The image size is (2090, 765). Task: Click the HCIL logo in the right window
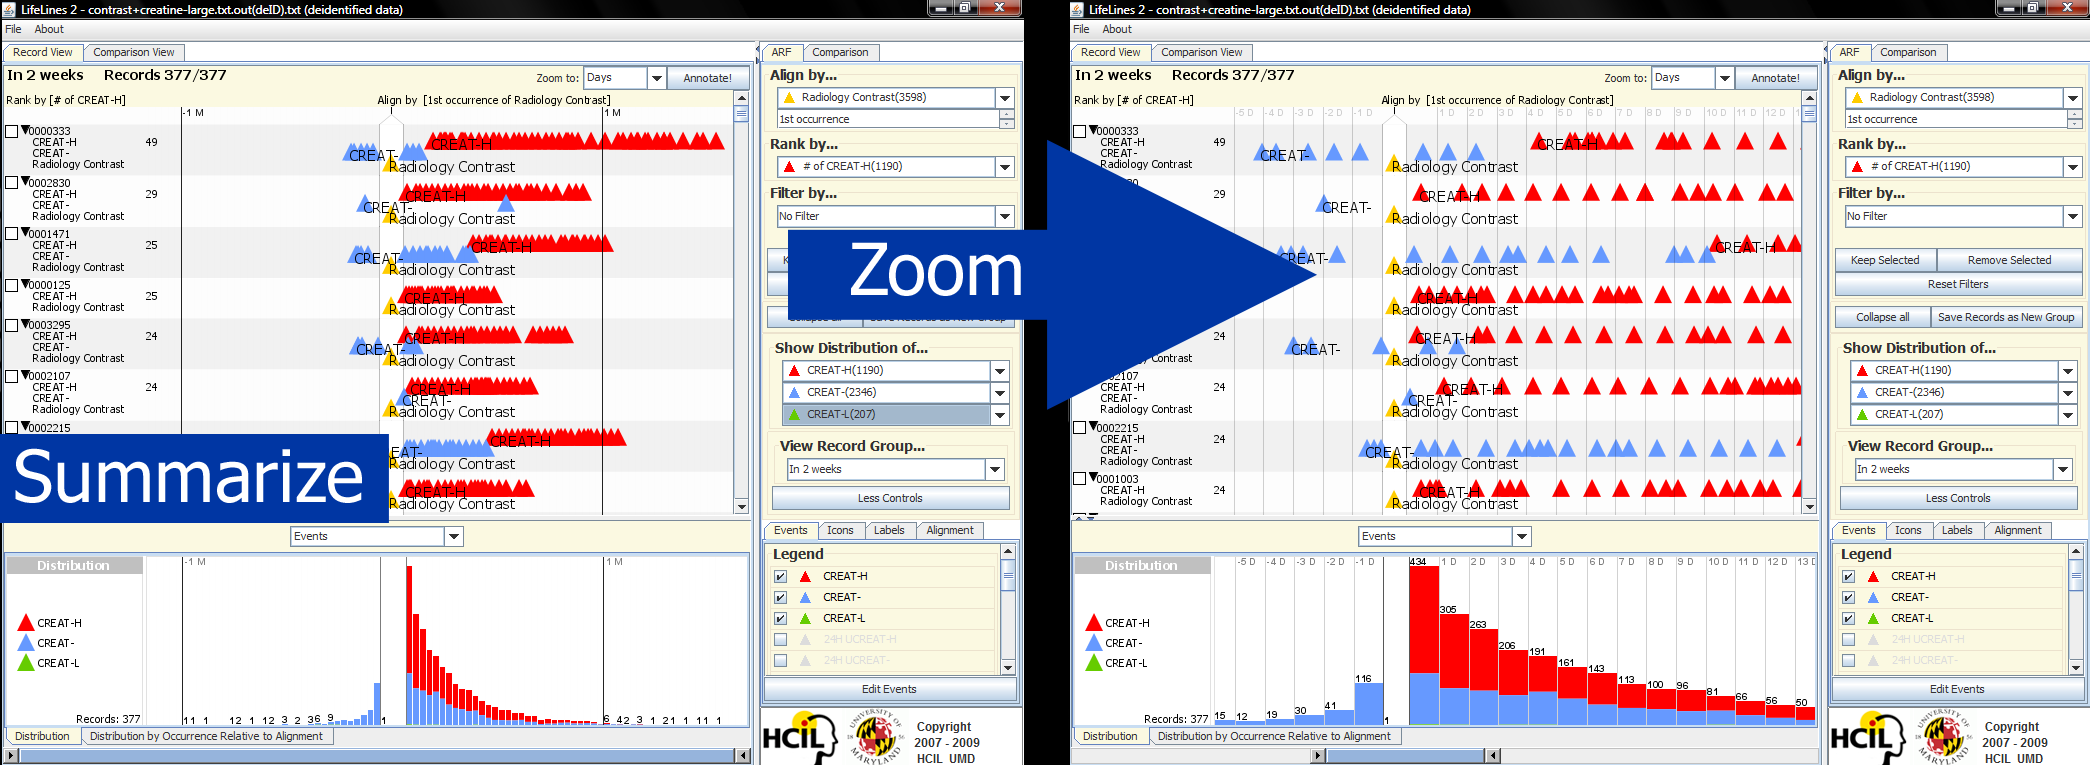[x=1866, y=738]
